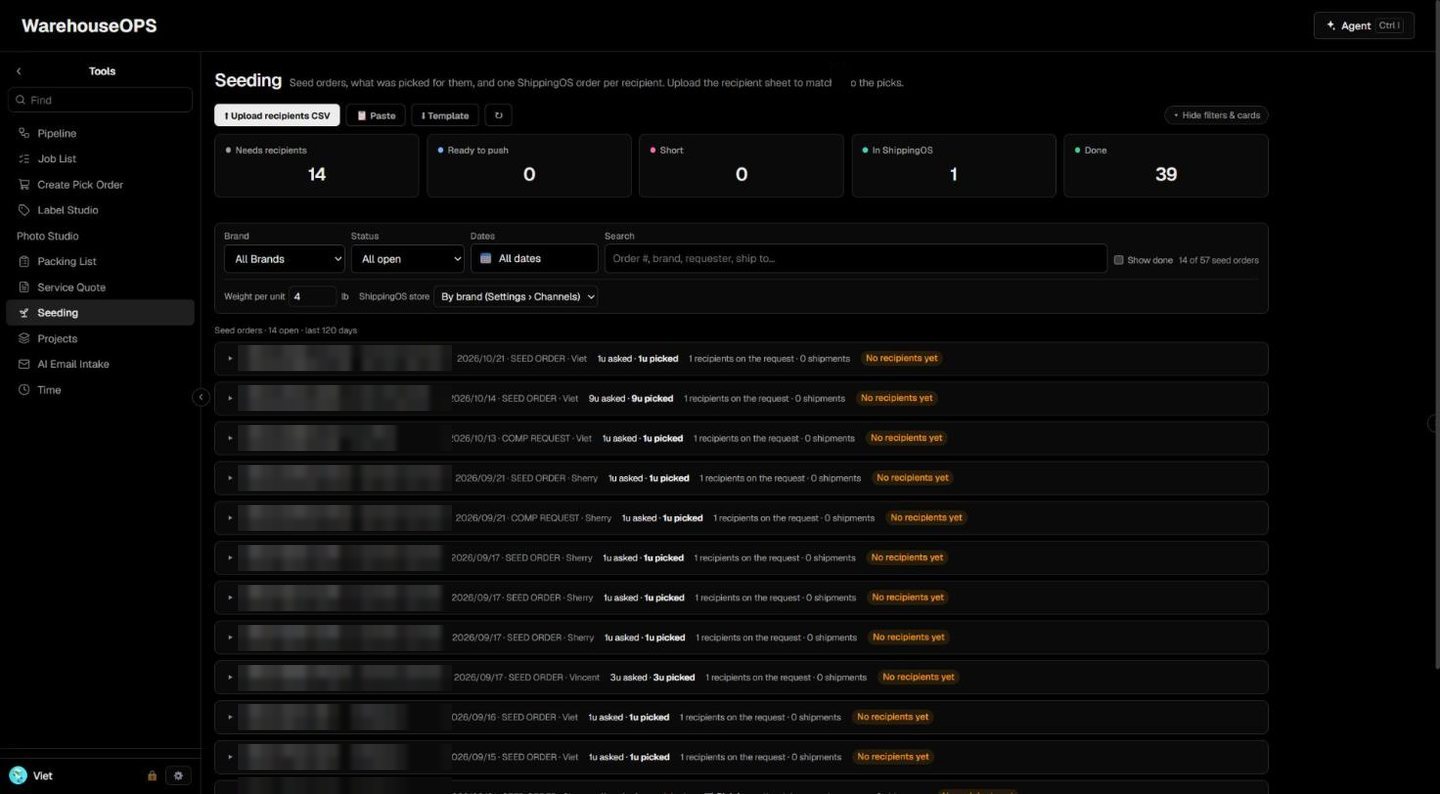Click Hide filters & cards

pyautogui.click(x=1216, y=115)
